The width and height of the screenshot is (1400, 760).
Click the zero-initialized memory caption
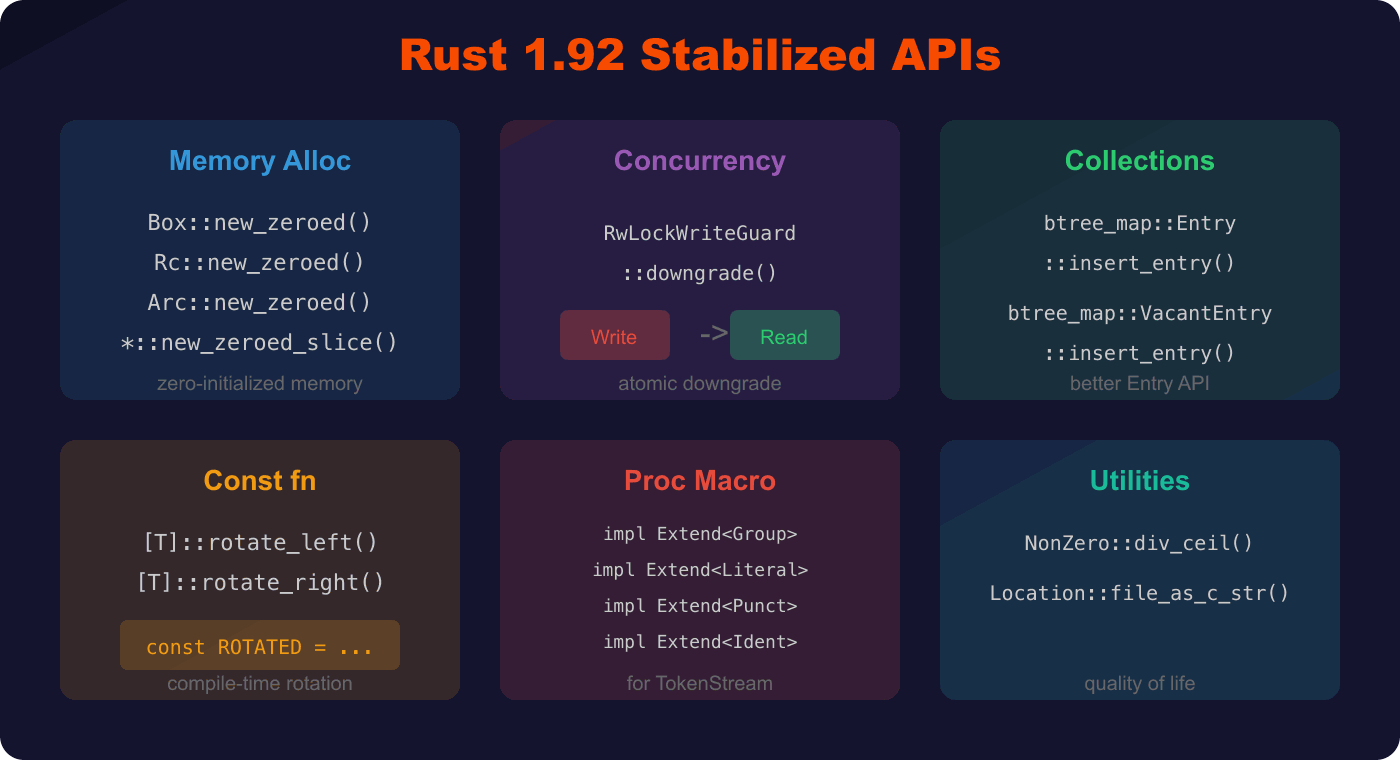(x=260, y=383)
